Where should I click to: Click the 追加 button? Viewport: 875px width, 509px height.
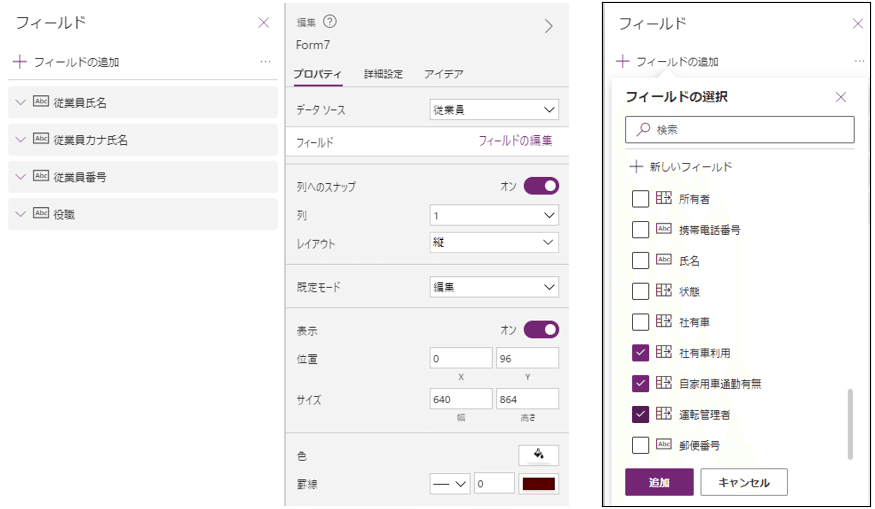click(x=659, y=482)
